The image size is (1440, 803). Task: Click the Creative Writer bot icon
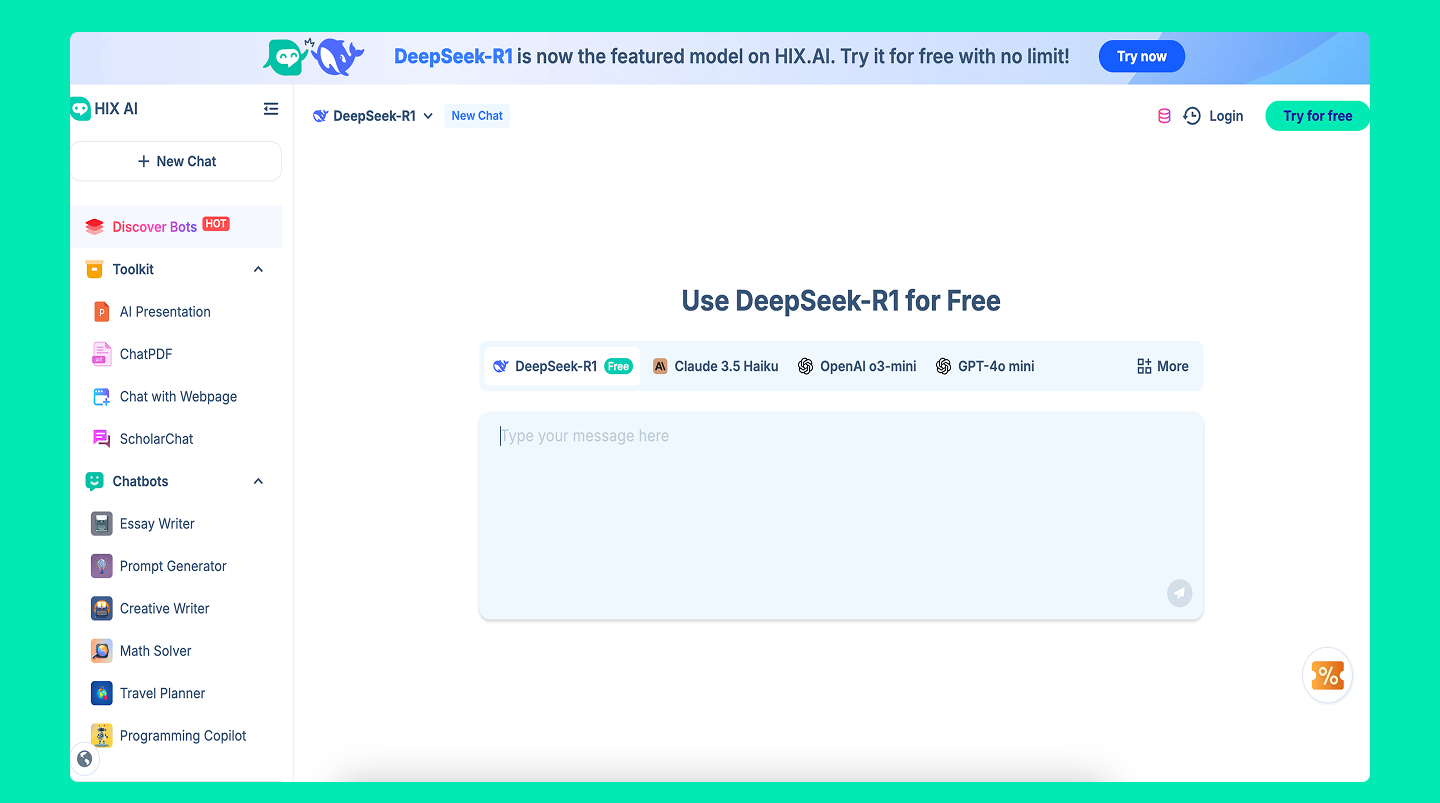click(101, 609)
